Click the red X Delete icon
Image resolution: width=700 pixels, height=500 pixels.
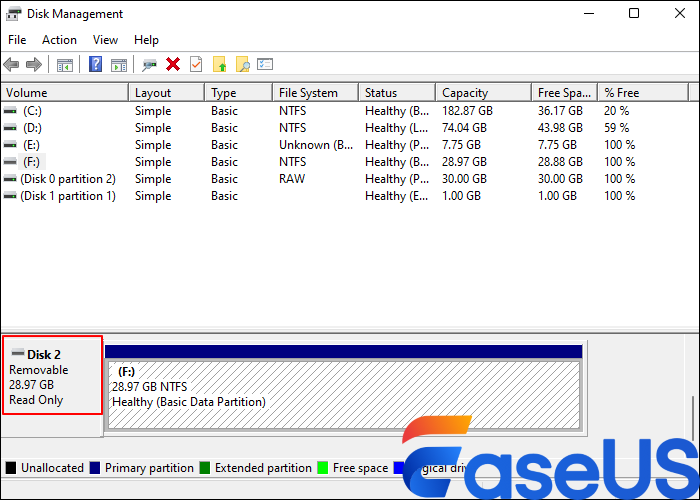(173, 65)
